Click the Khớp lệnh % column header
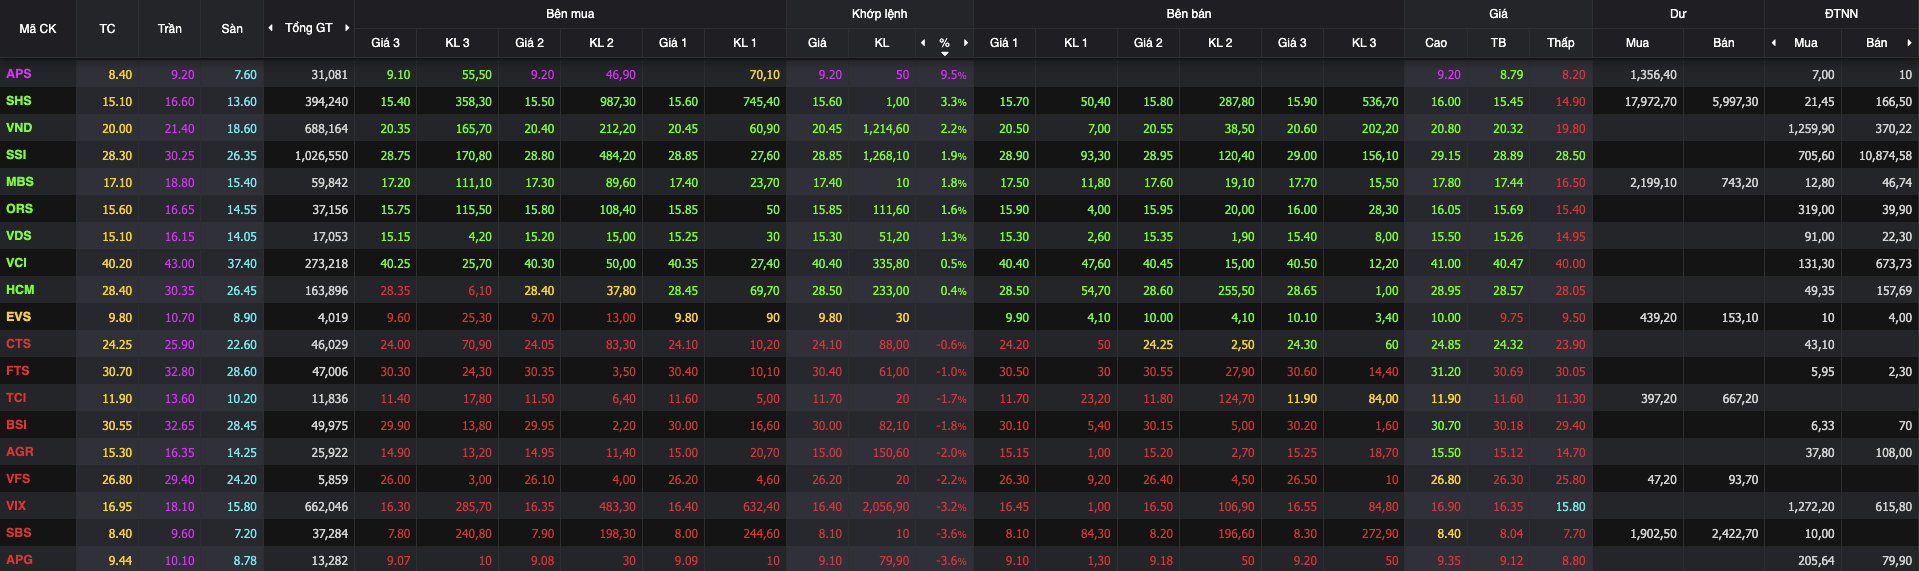The width and height of the screenshot is (1919, 571). 944,43
